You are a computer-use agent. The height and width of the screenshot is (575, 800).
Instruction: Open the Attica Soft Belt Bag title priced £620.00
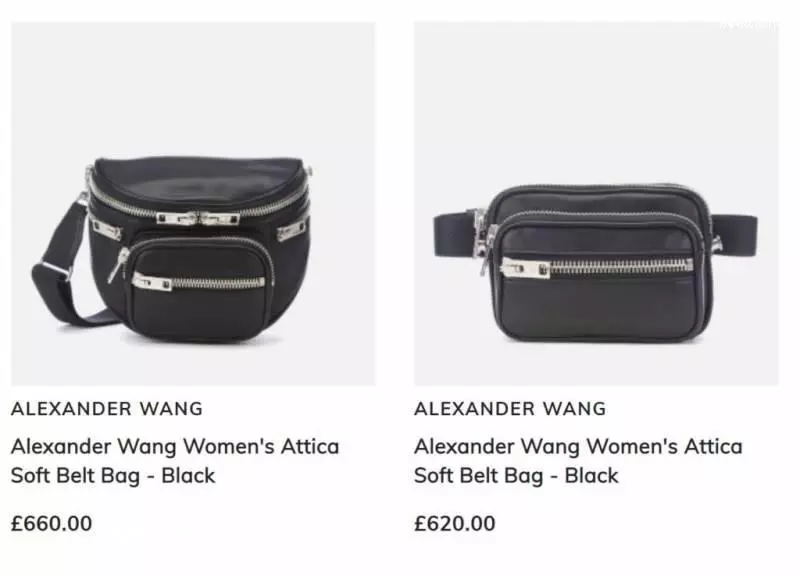tap(578, 461)
